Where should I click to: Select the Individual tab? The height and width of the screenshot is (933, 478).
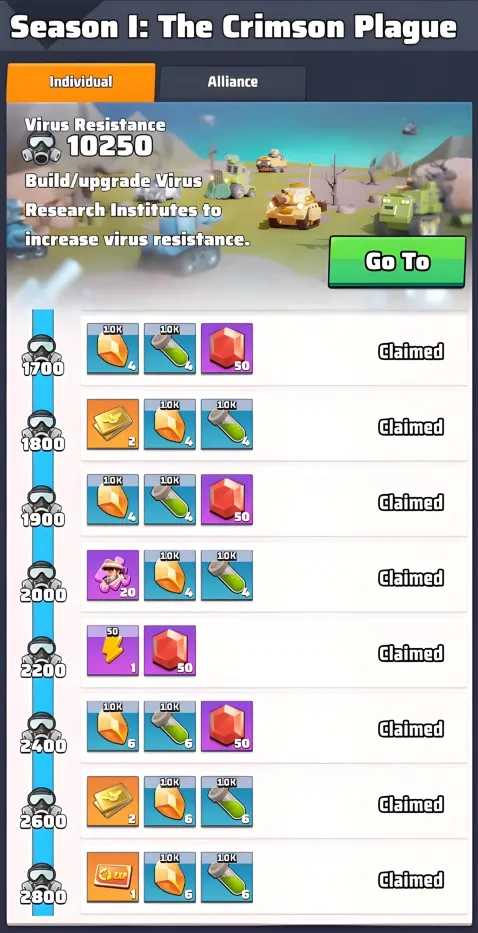(x=81, y=82)
